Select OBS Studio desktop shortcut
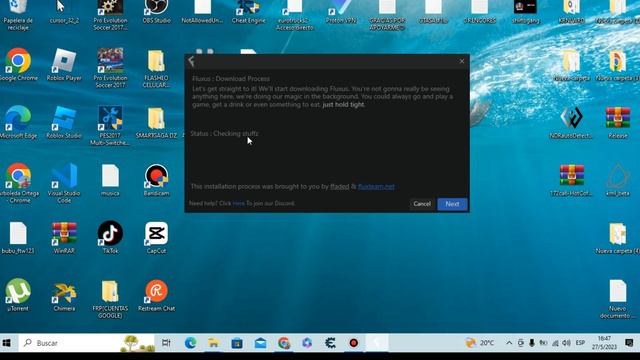Viewport: 640px width, 360px height. coord(156,12)
